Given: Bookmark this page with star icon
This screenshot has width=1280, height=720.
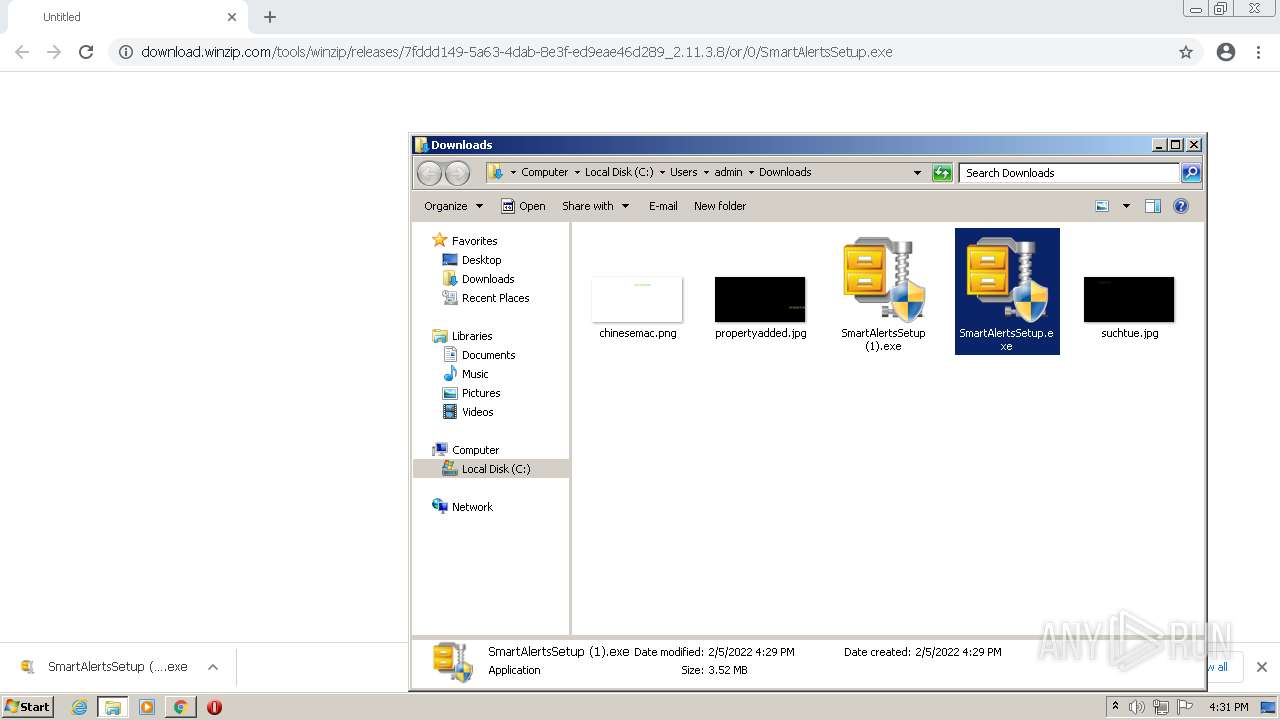Looking at the screenshot, I should click(1186, 52).
